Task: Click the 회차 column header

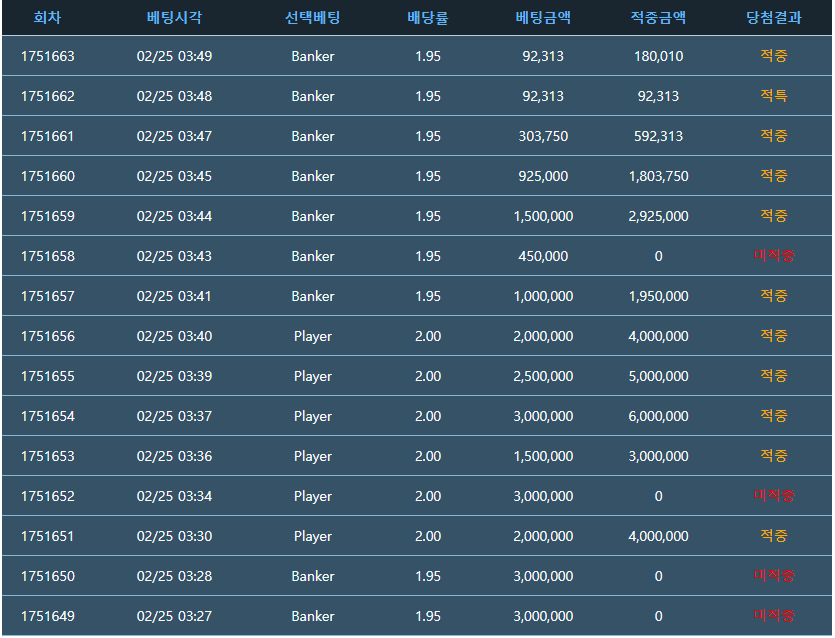Action: coord(47,18)
